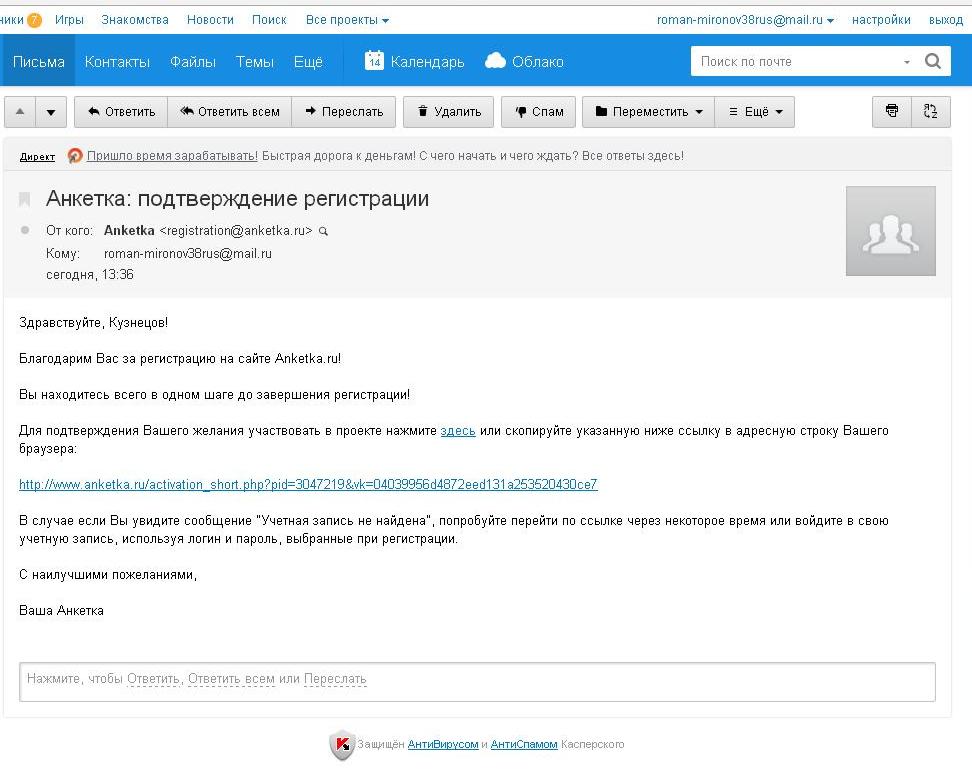This screenshot has width=972, height=770.
Task: Toggle the unread dot beside От кого
Action: click(x=25, y=230)
